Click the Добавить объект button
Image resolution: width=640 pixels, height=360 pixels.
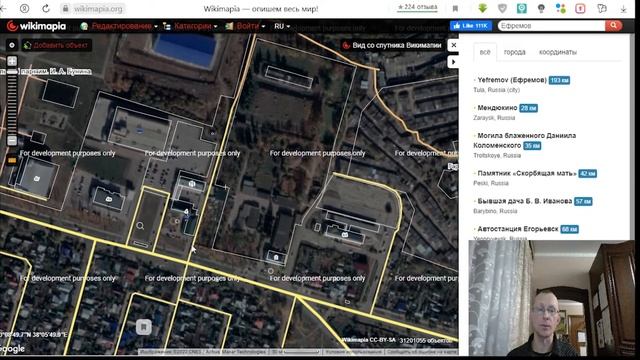point(56,45)
